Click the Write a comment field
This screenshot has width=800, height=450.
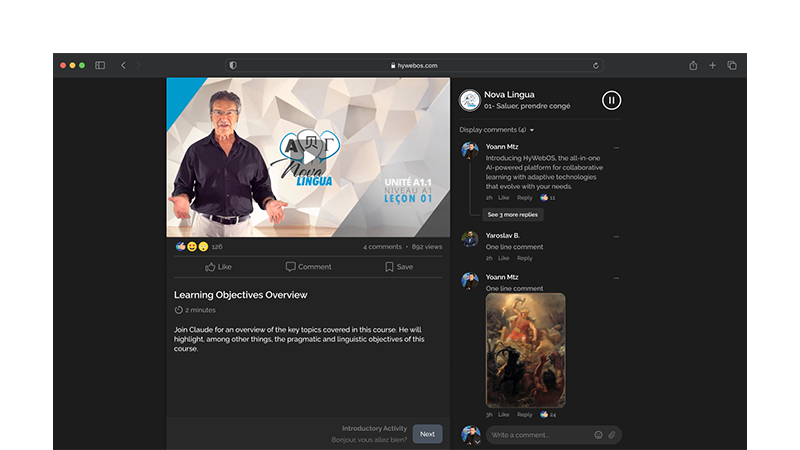[x=540, y=435]
